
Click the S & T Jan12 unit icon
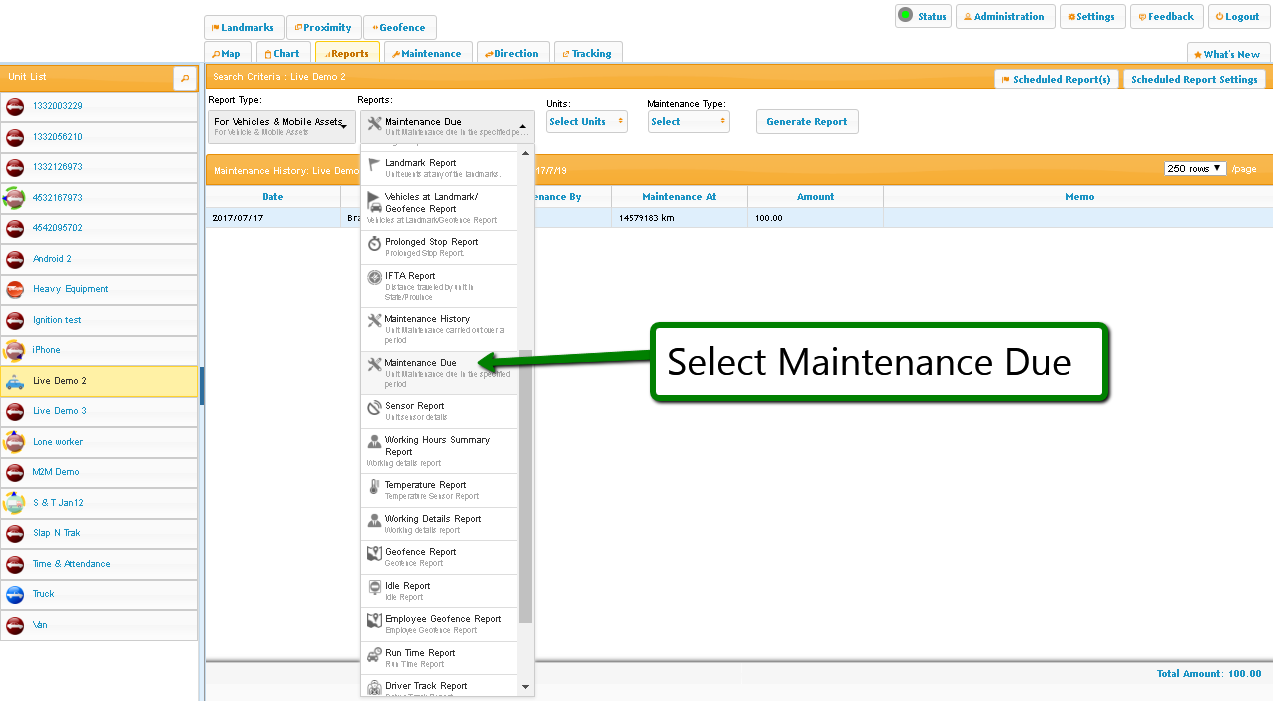(x=15, y=503)
